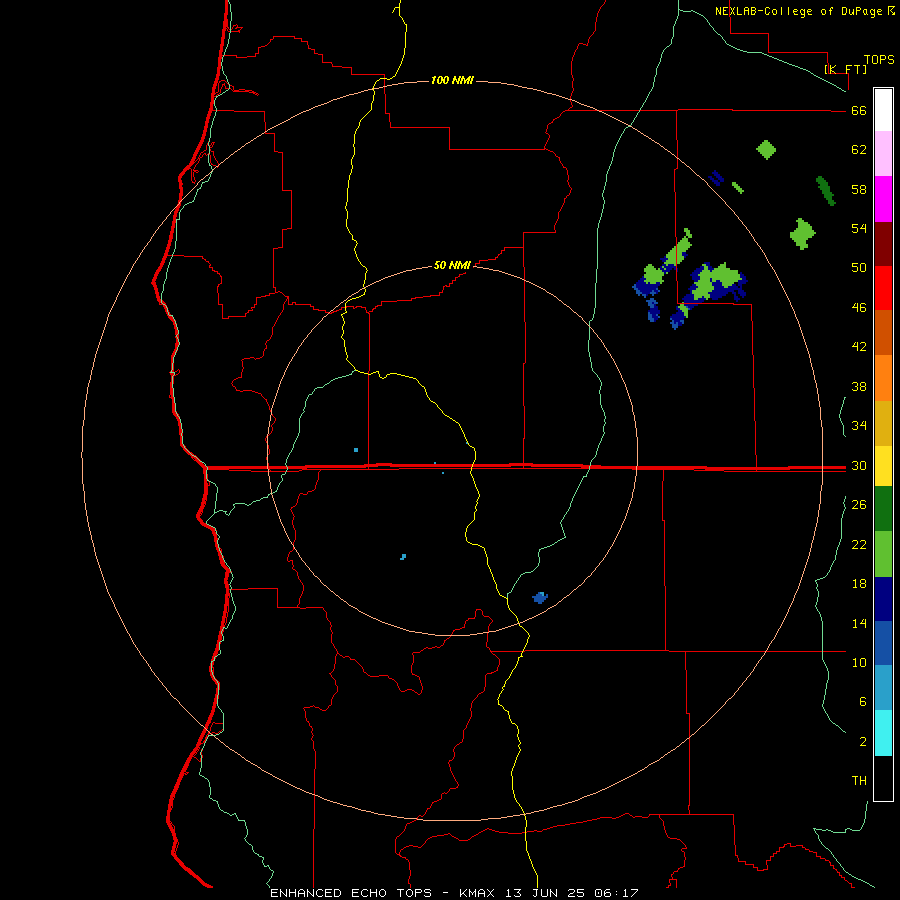
Task: Click the "50 NMI" range ring label
Action: tap(452, 265)
